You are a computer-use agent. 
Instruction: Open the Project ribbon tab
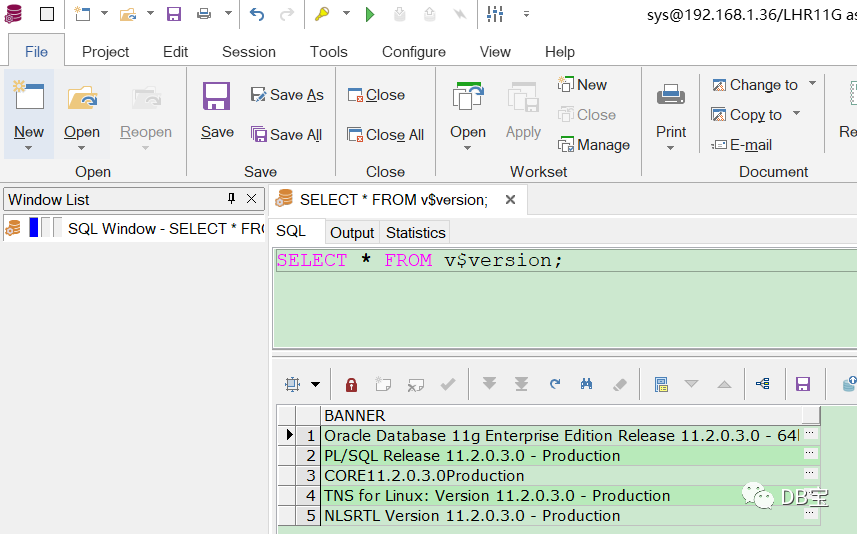coord(105,52)
